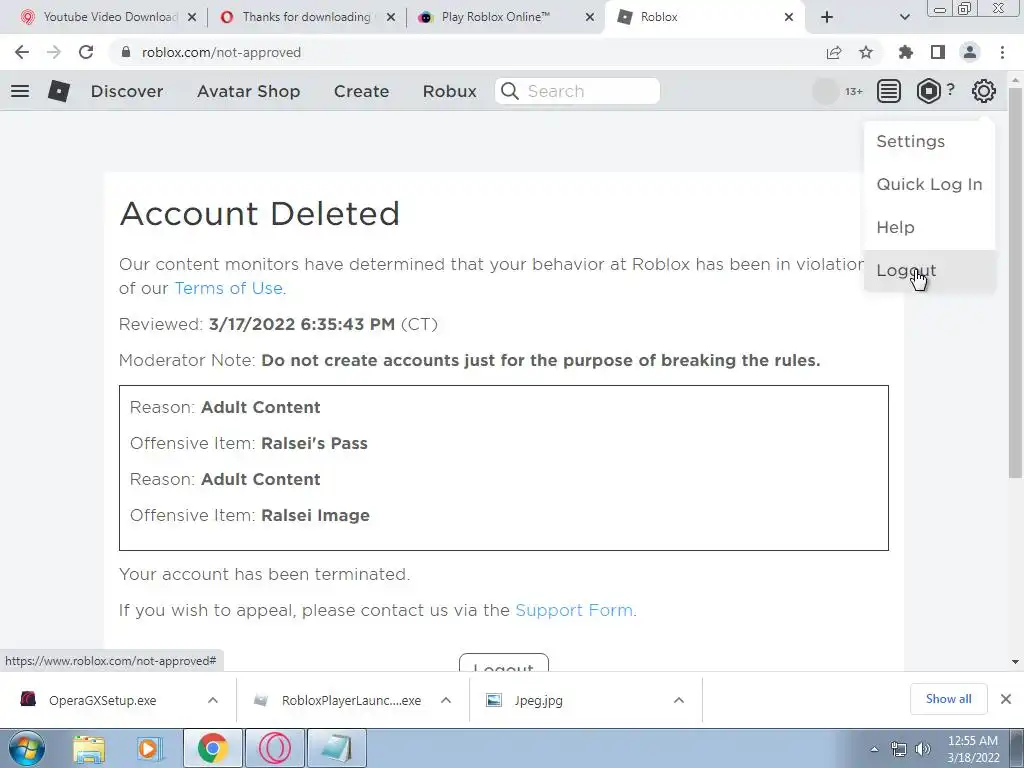Open the Create navigation link
The image size is (1024, 768).
(x=362, y=91)
